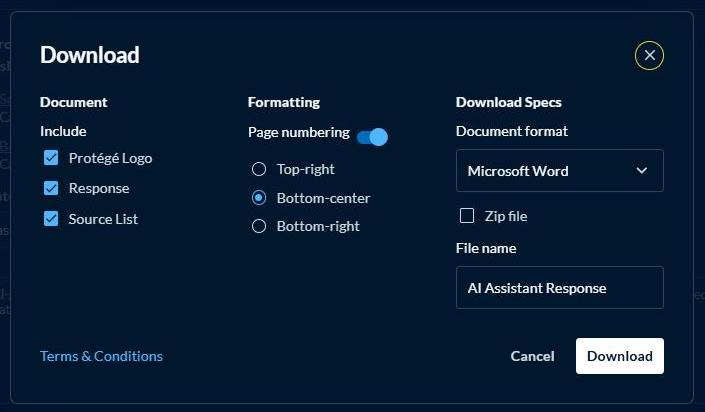Enable the Zip file checkbox
The height and width of the screenshot is (412, 705).
(x=467, y=216)
